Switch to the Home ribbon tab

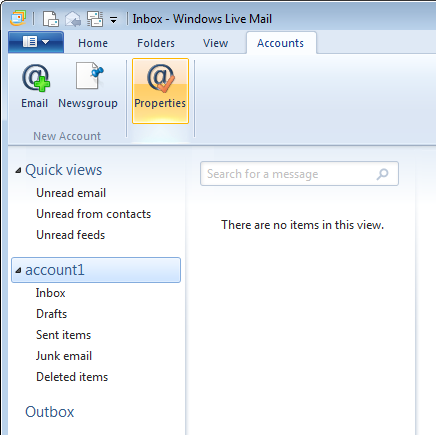[x=93, y=43]
